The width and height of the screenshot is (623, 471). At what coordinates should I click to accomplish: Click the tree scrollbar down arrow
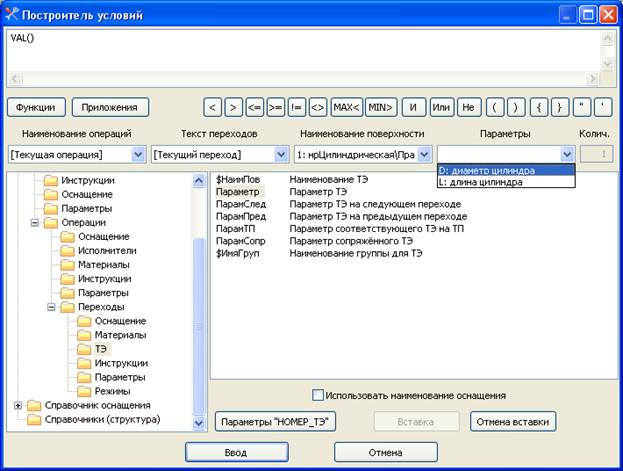pyautogui.click(x=199, y=423)
